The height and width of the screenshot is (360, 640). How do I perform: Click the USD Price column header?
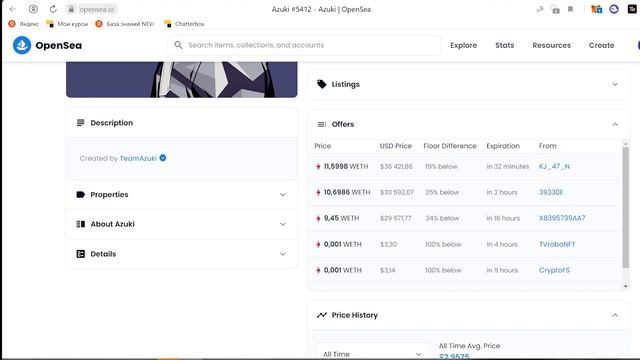[x=396, y=146]
